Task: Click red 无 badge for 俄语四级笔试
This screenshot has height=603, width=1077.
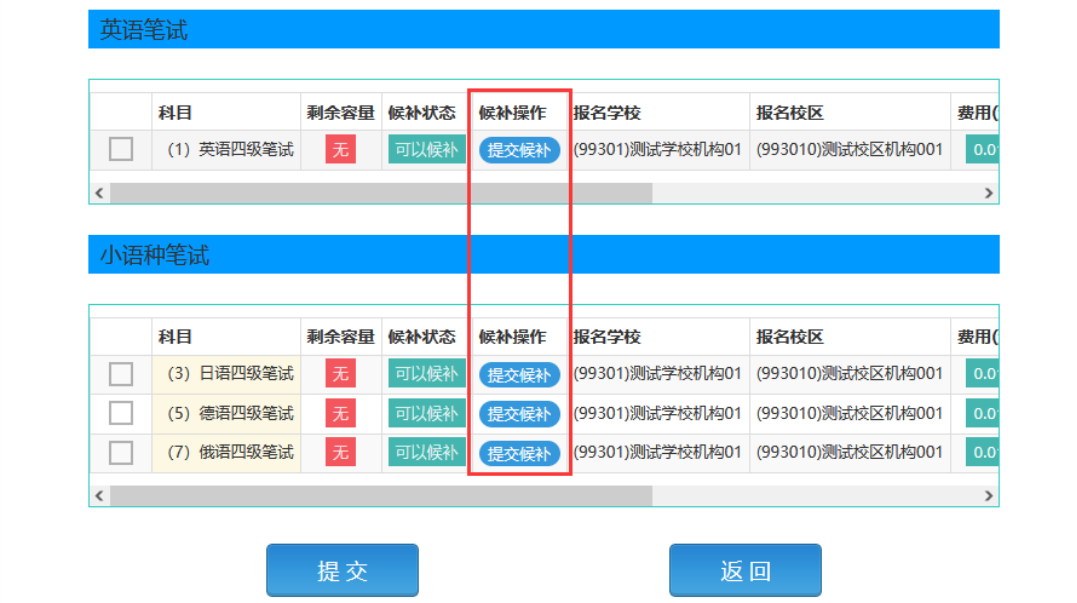Action: (x=340, y=453)
